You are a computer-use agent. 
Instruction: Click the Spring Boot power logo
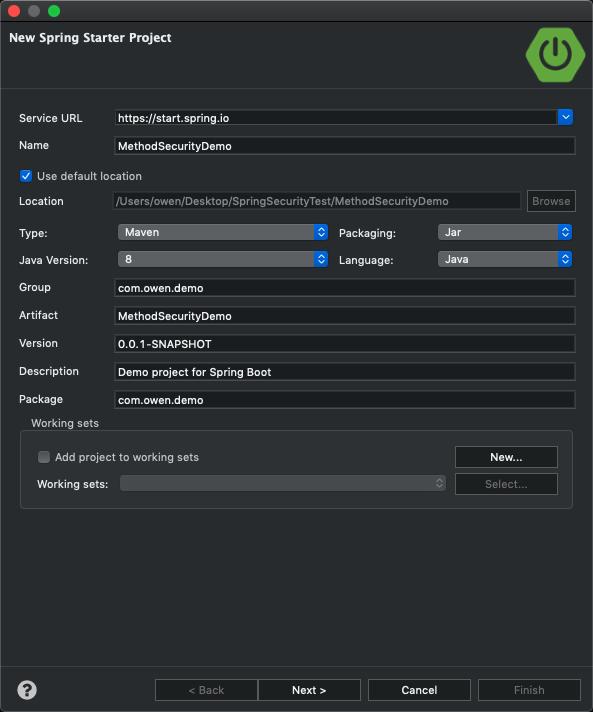coord(555,54)
